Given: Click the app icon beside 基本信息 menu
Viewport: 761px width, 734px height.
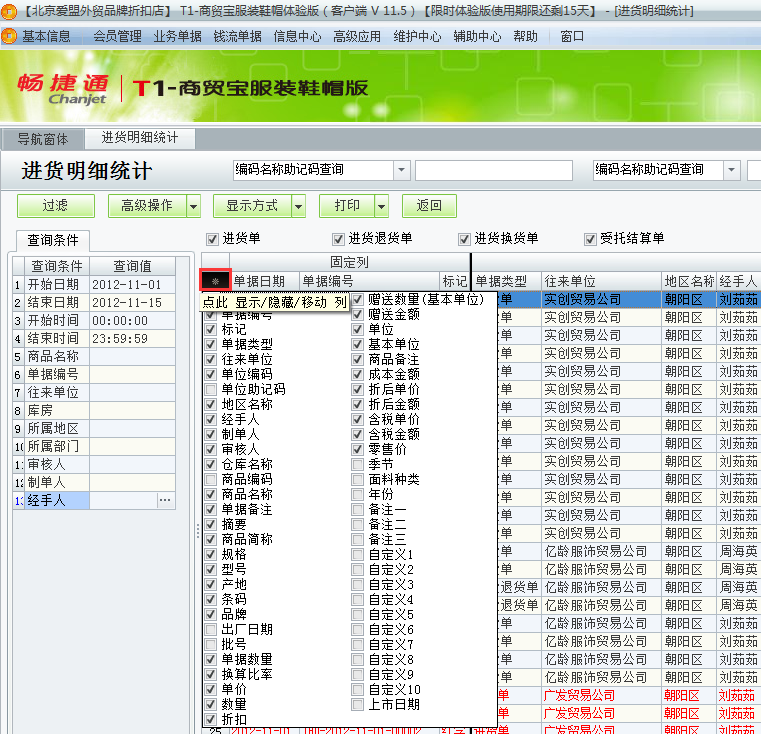Looking at the screenshot, I should coord(10,36).
